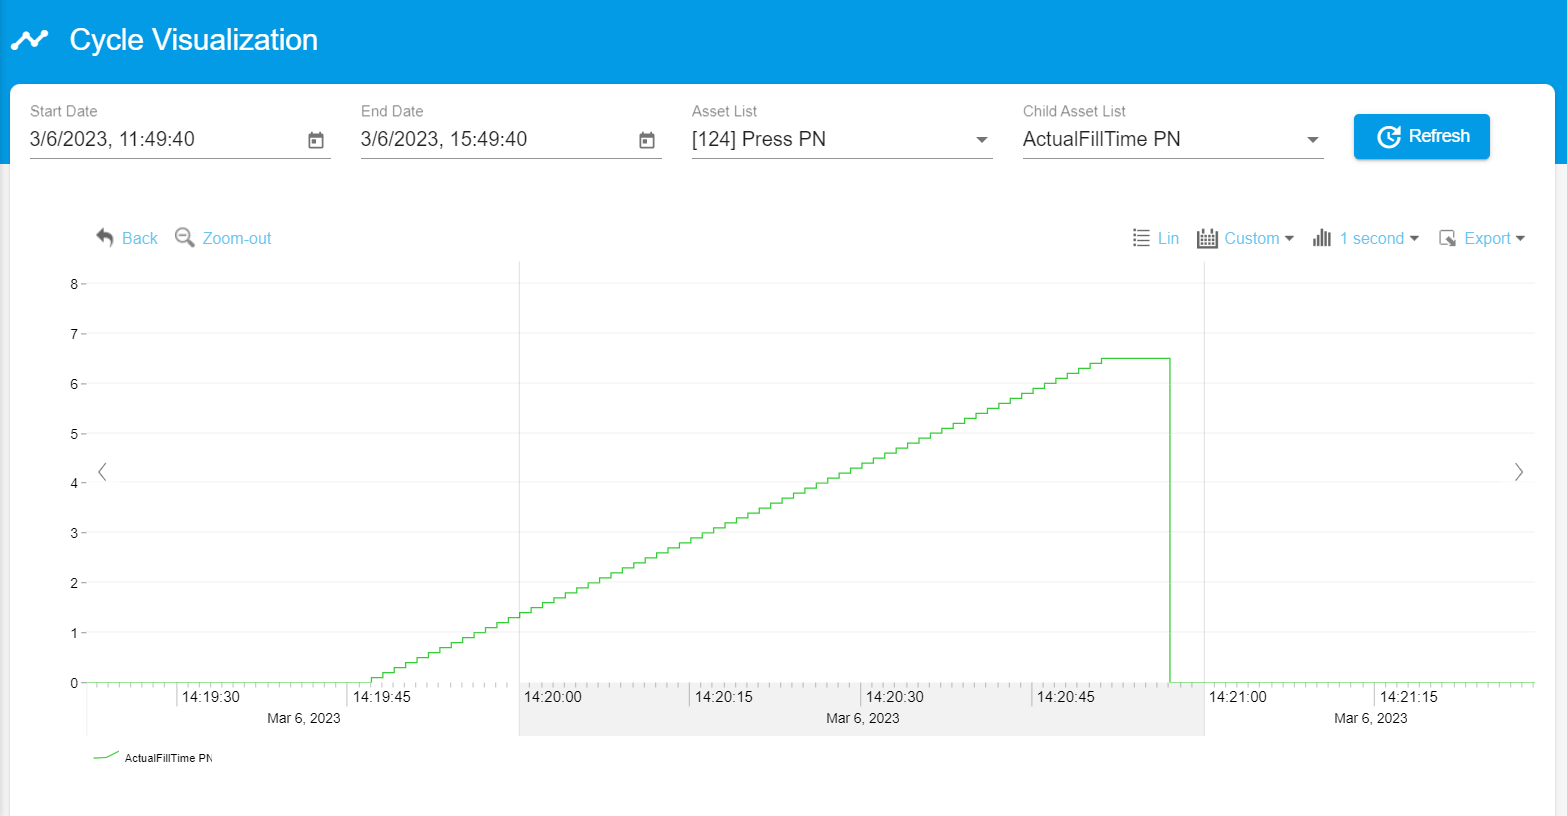
Task: Click the Zoom-out link text
Action: pos(237,238)
